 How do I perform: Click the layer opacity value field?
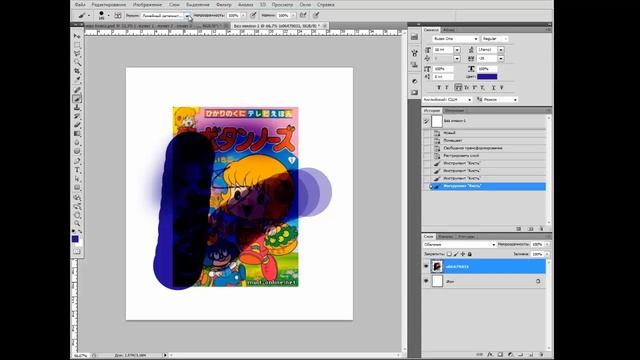tap(537, 244)
